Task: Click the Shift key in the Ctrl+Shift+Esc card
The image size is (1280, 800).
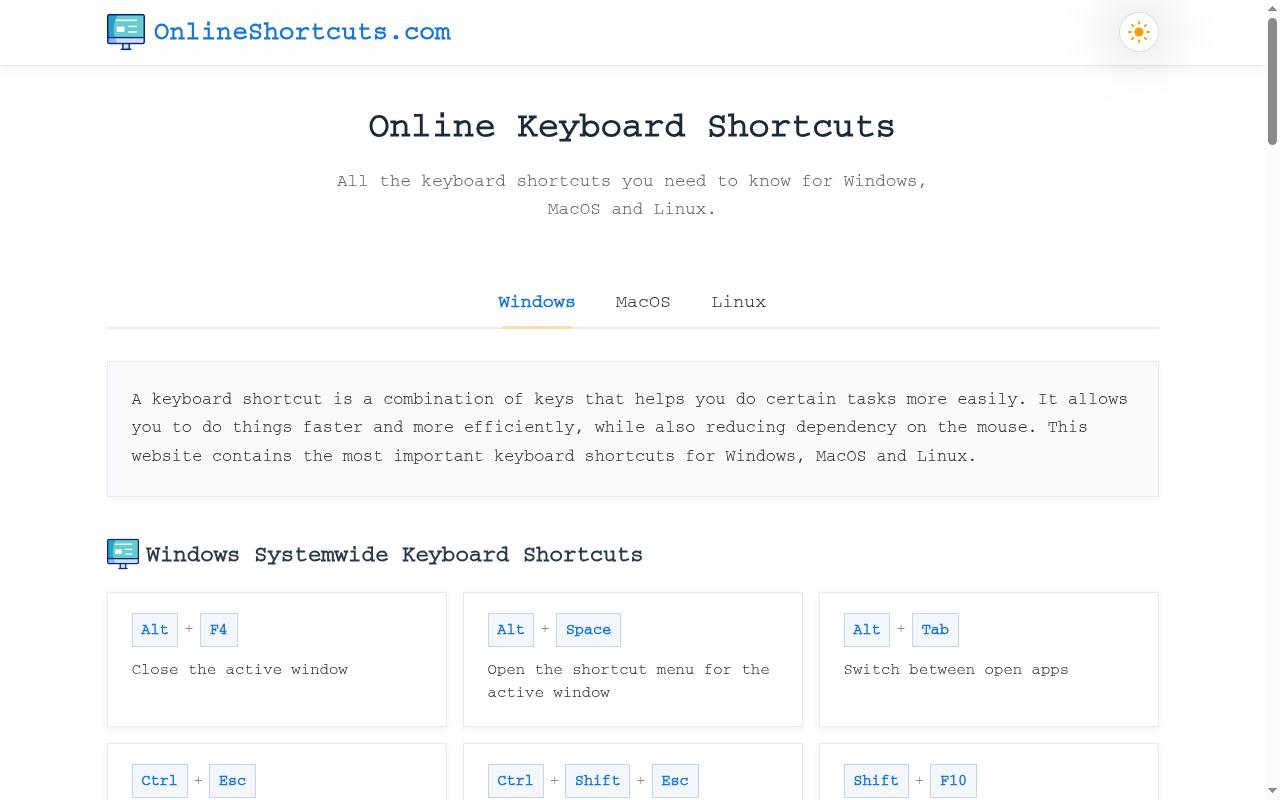Action: coord(597,781)
